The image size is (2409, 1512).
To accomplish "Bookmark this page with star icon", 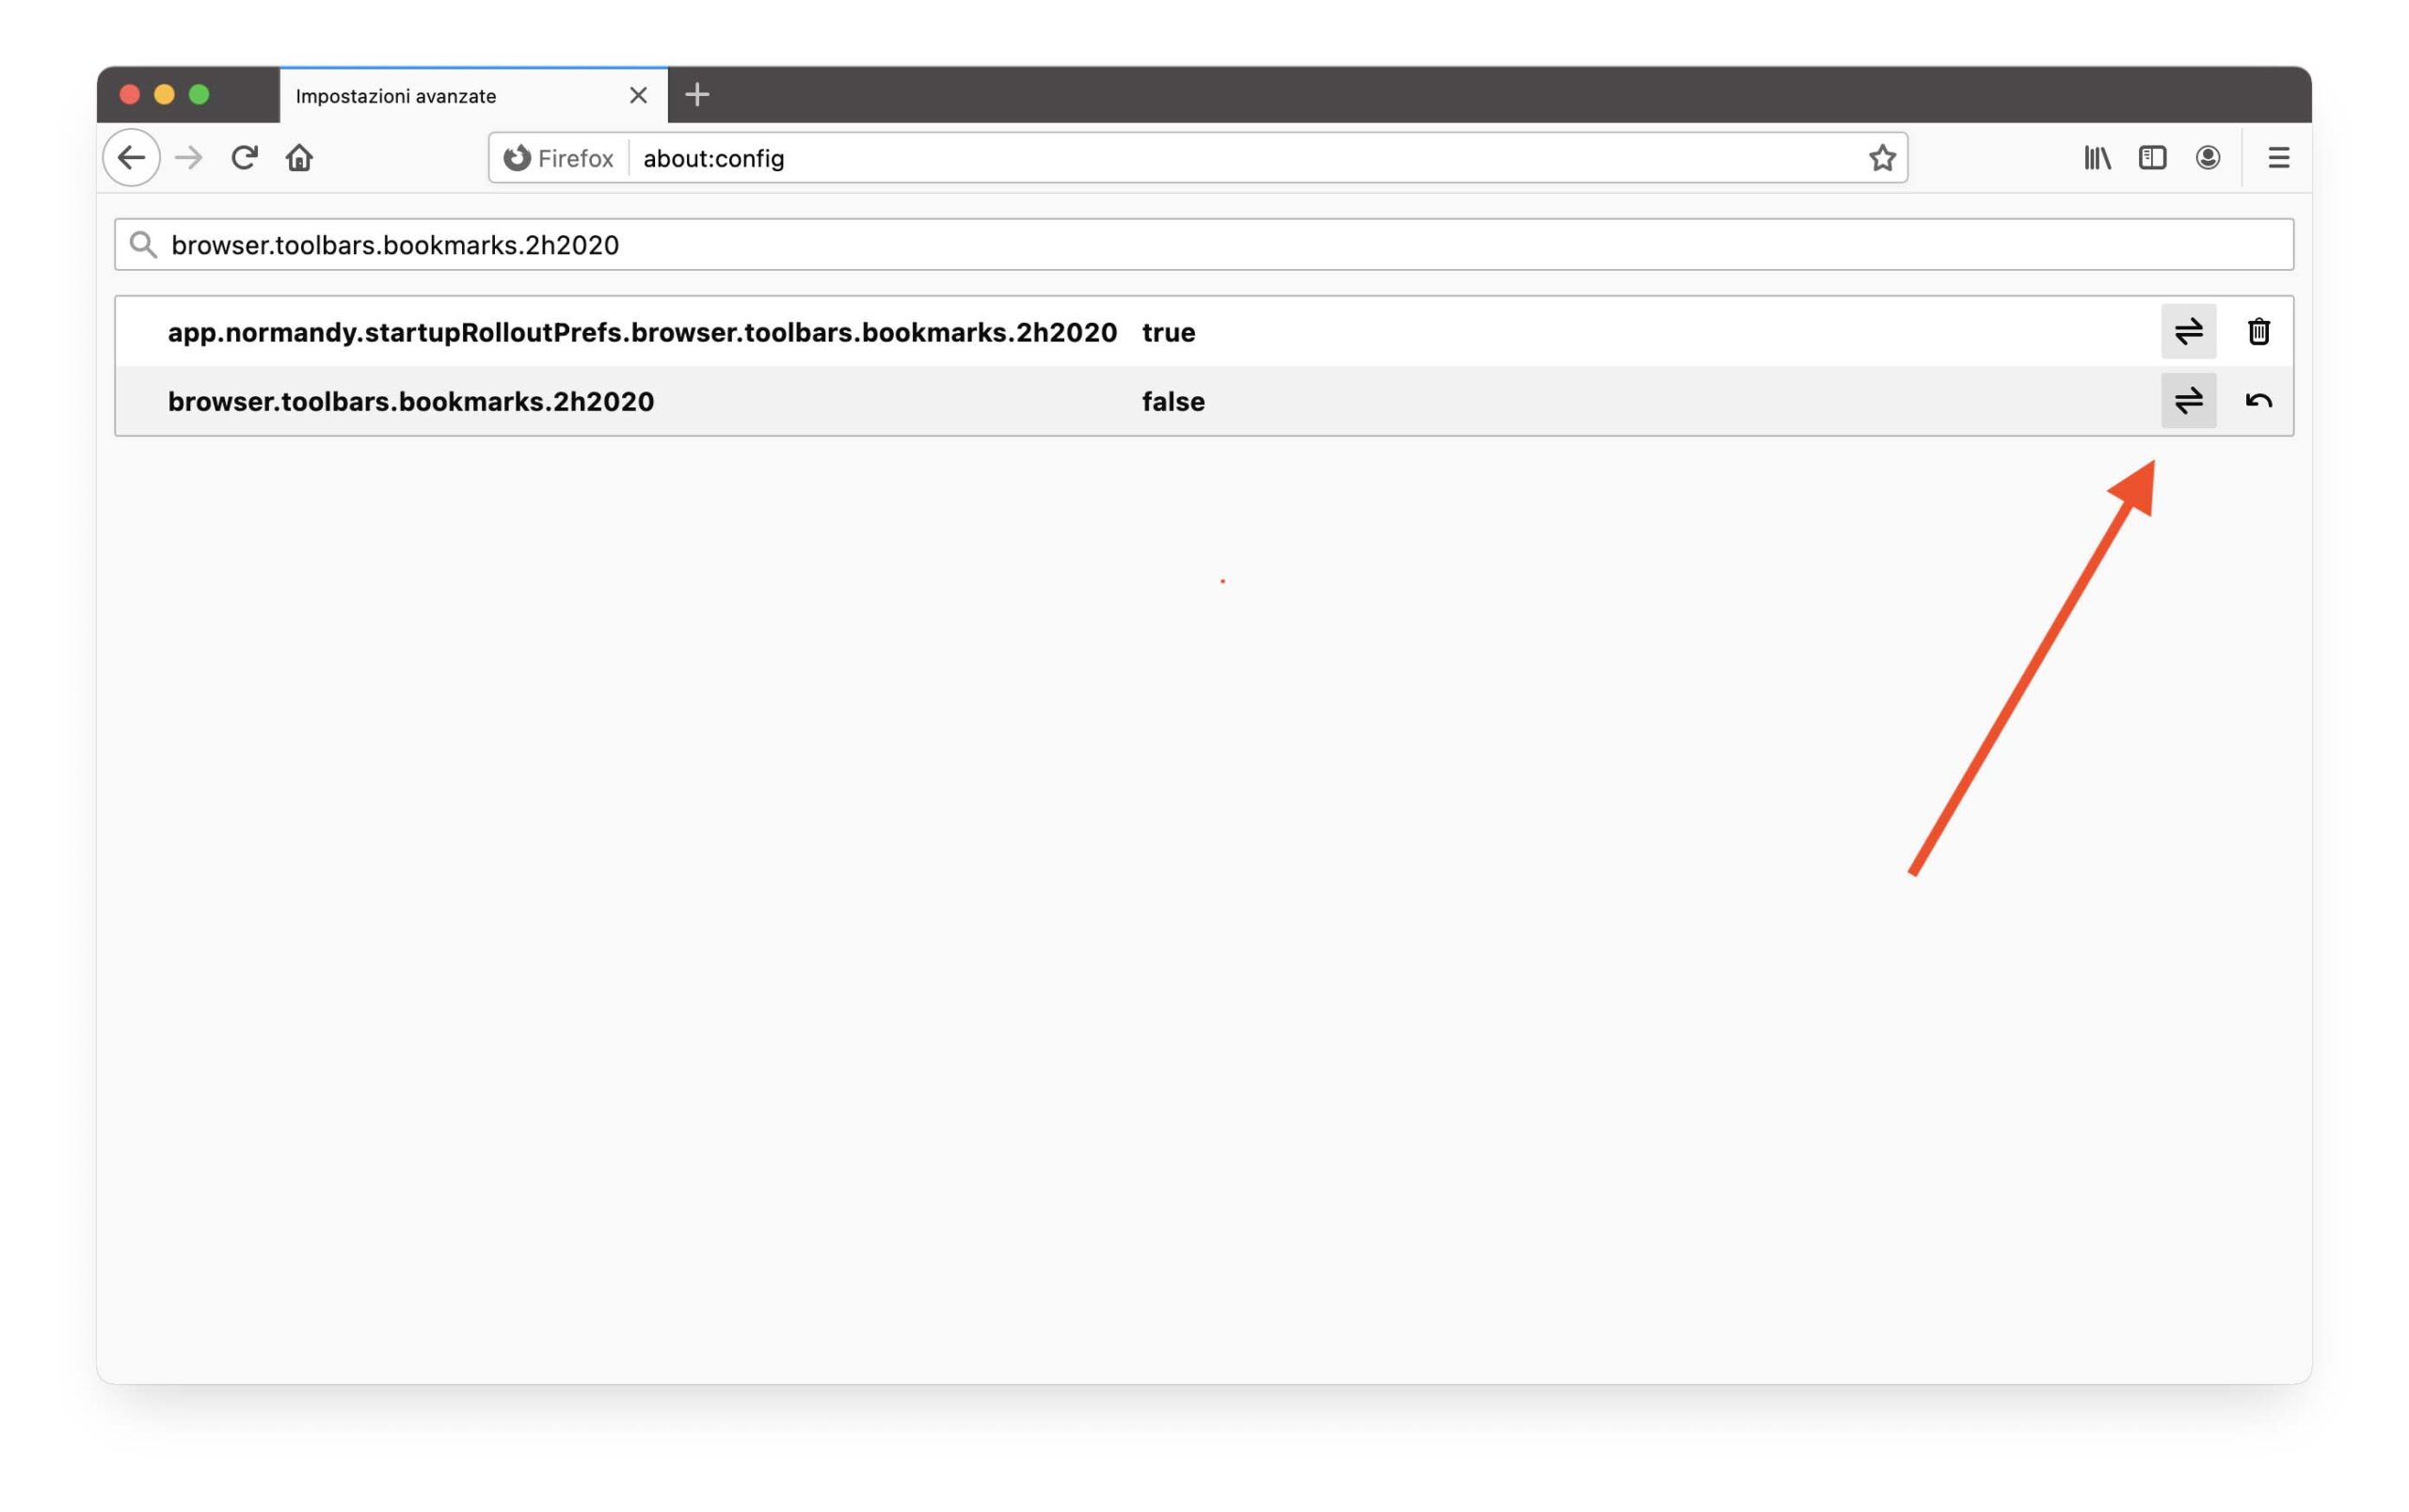I will pos(1882,158).
